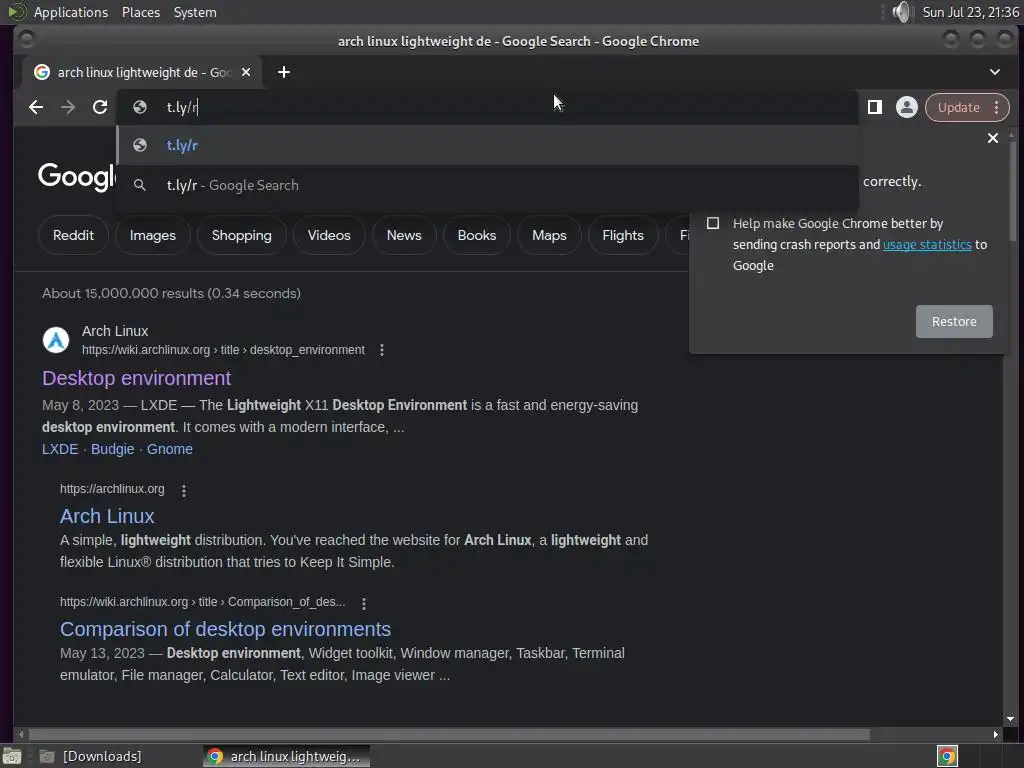Open options for archlinux.org result
Image resolution: width=1024 pixels, height=768 pixels.
pos(184,490)
